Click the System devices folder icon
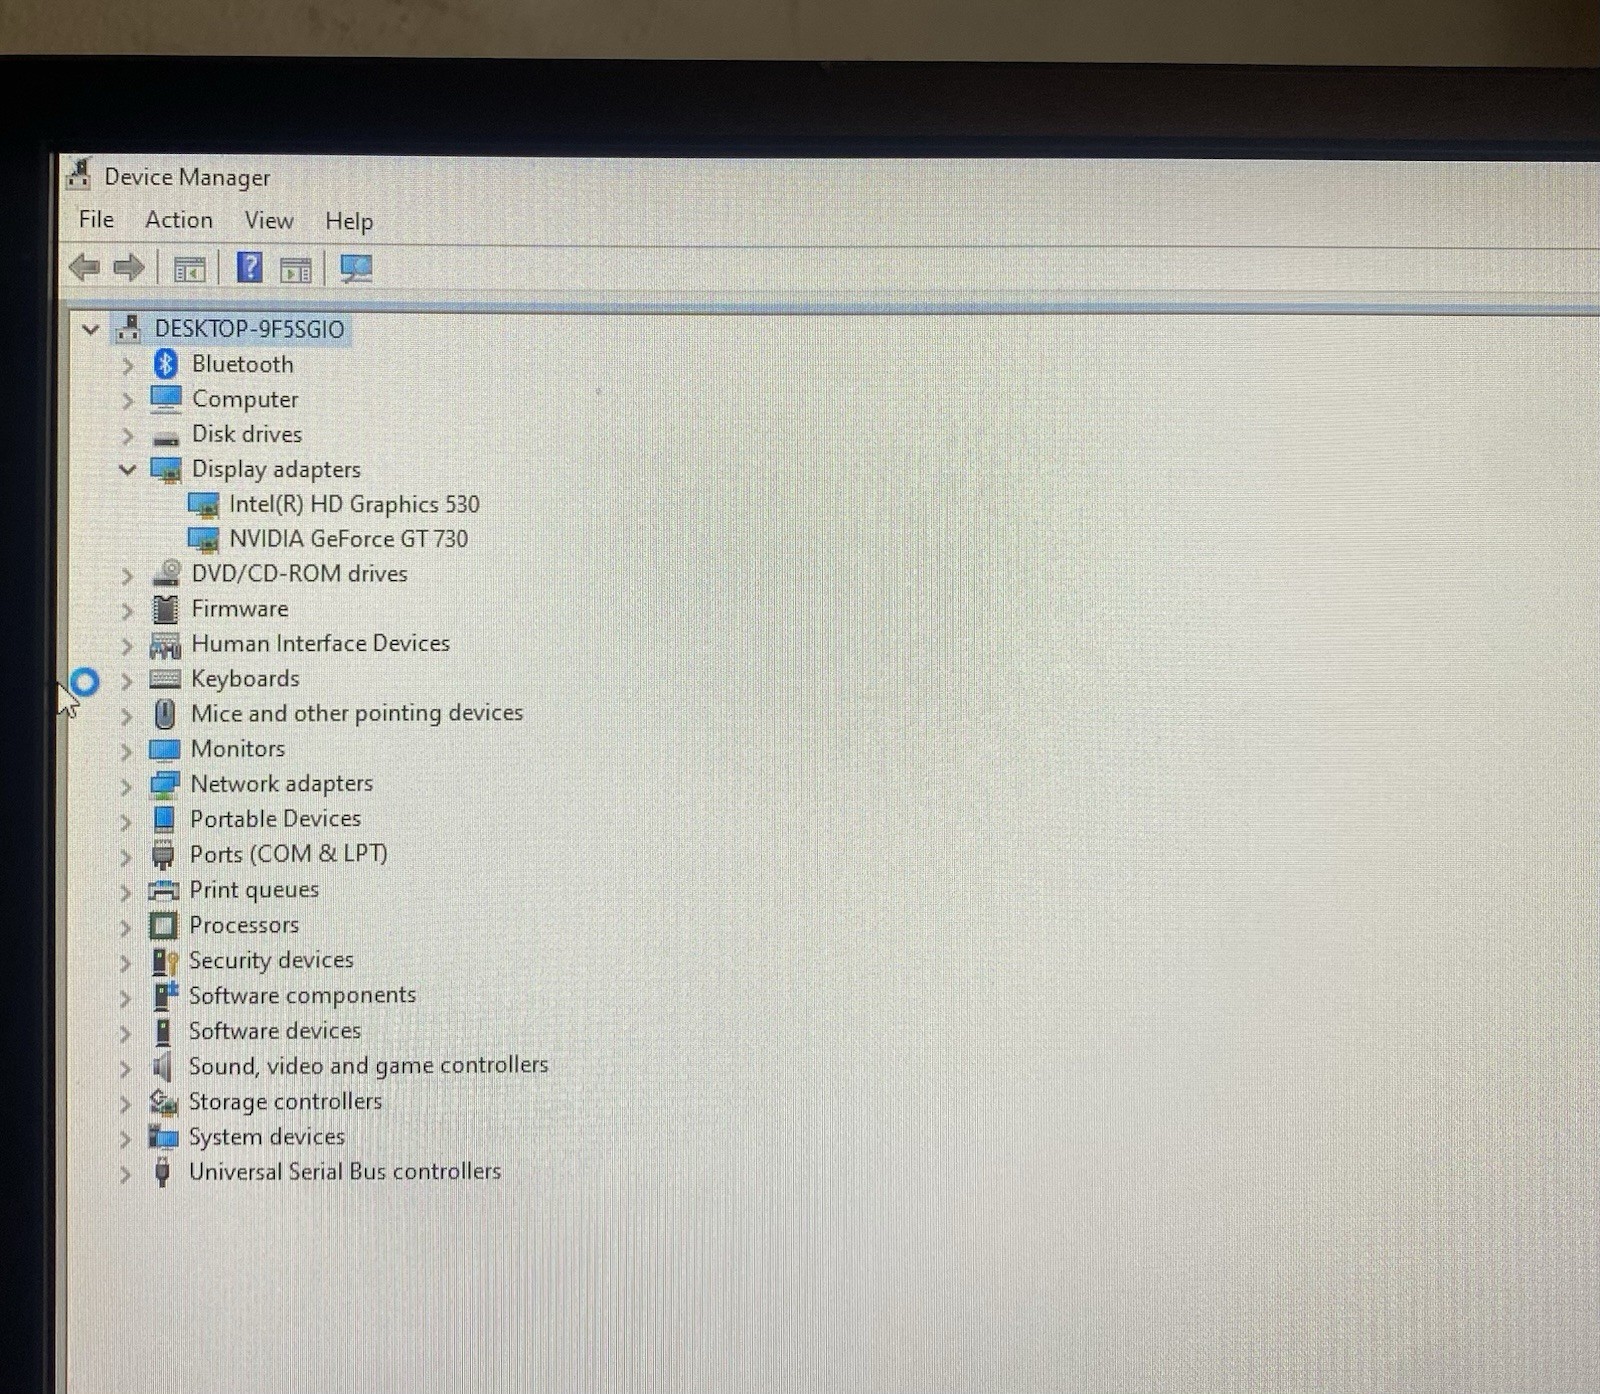This screenshot has height=1394, width=1600. (162, 1137)
